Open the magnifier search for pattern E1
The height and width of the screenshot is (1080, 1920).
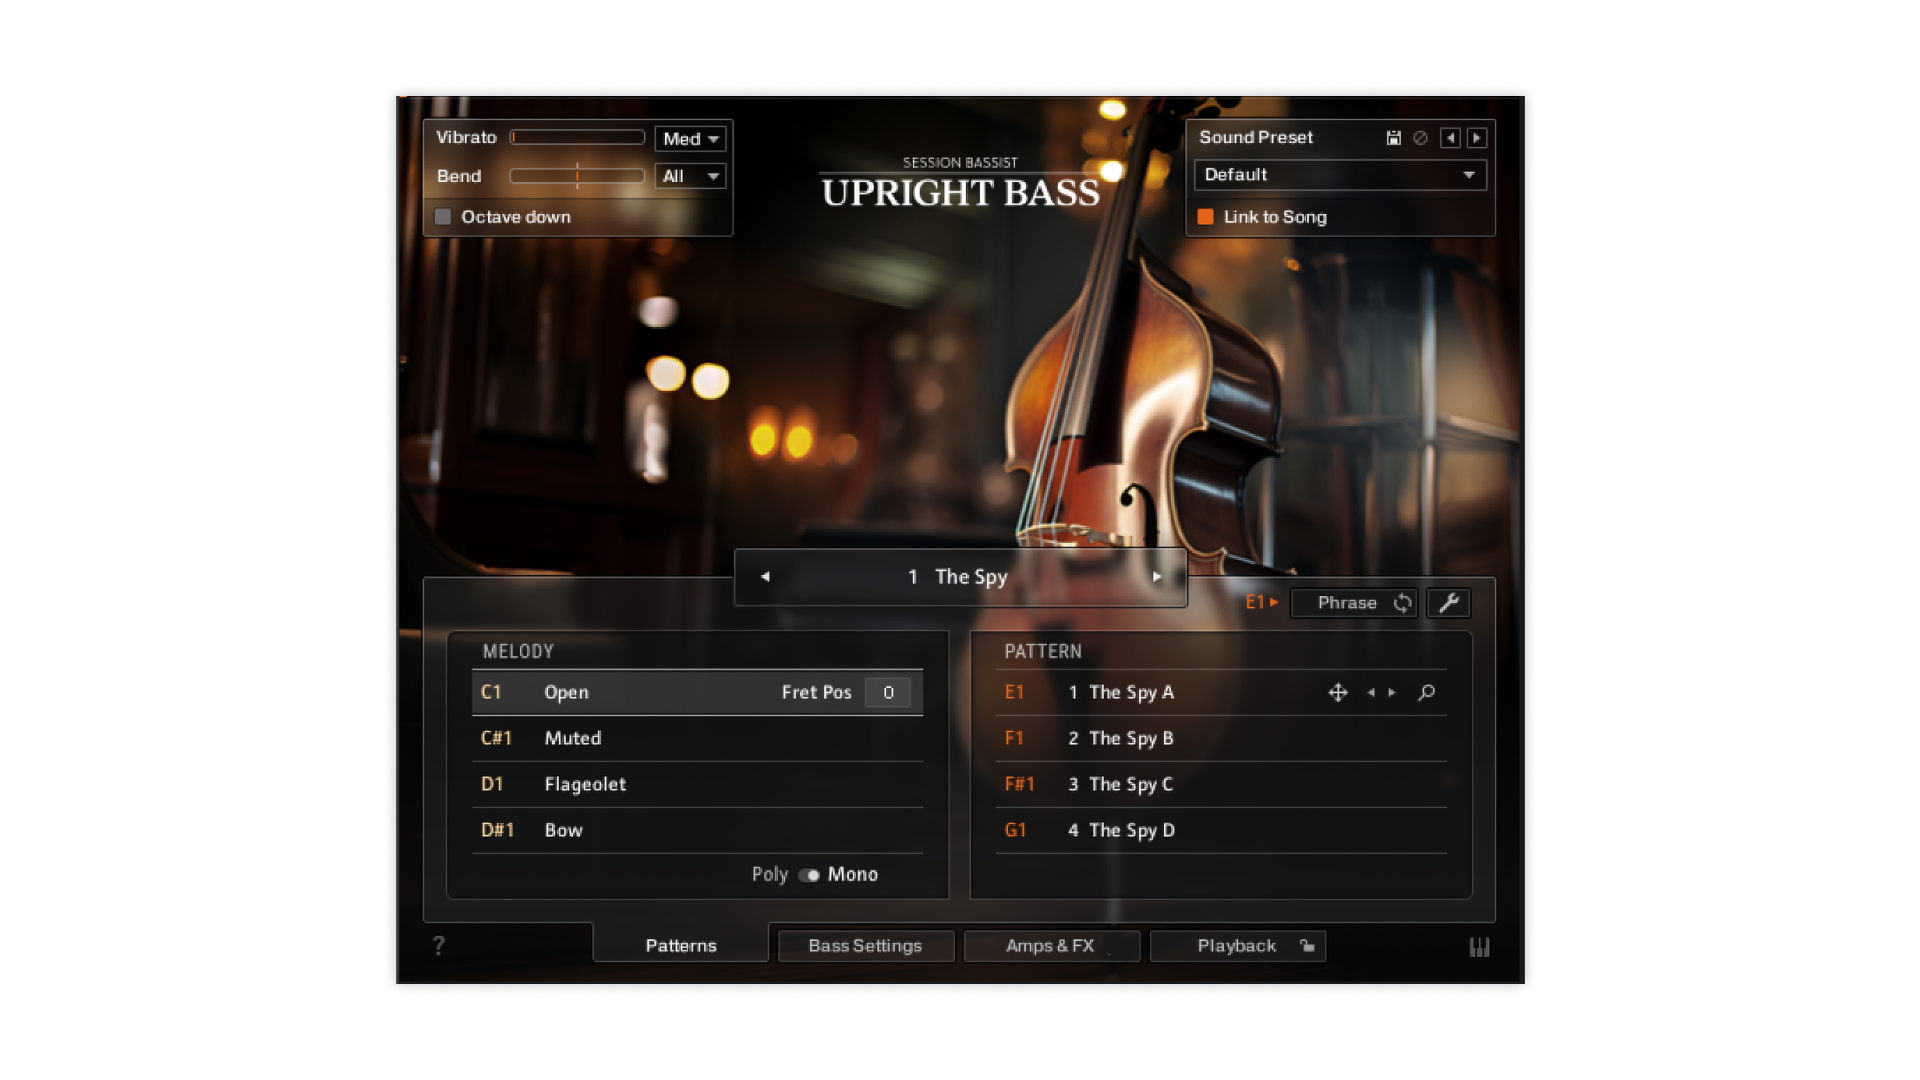point(1427,692)
